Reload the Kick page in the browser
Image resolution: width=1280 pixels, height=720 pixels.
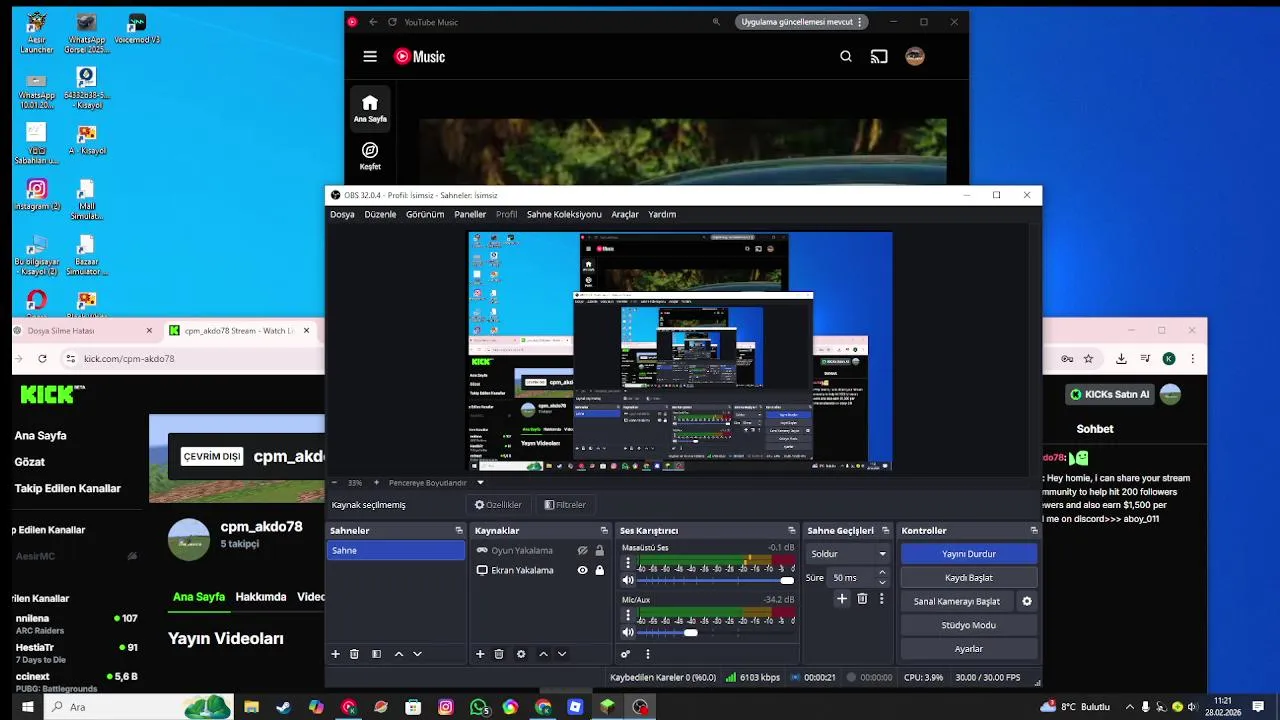click(42, 358)
